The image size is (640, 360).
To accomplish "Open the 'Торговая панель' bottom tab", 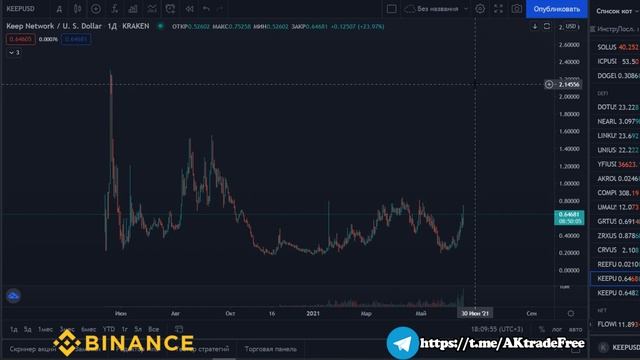I will click(271, 349).
